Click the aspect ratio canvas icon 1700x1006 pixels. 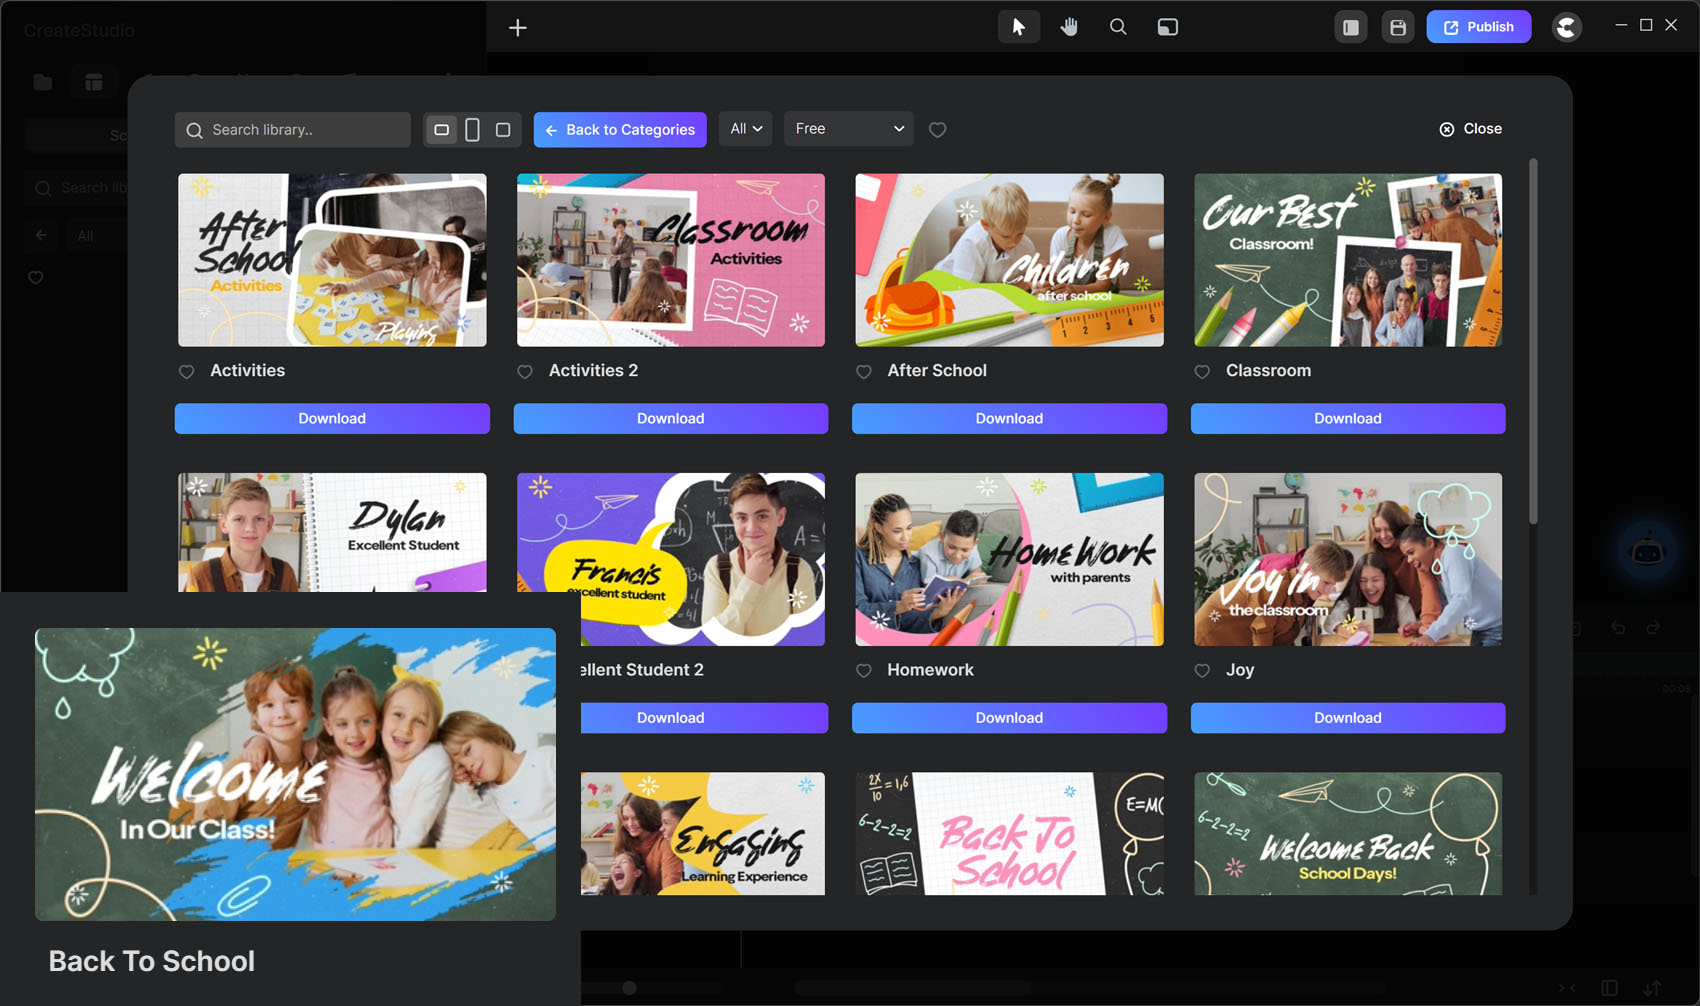(x=1167, y=27)
